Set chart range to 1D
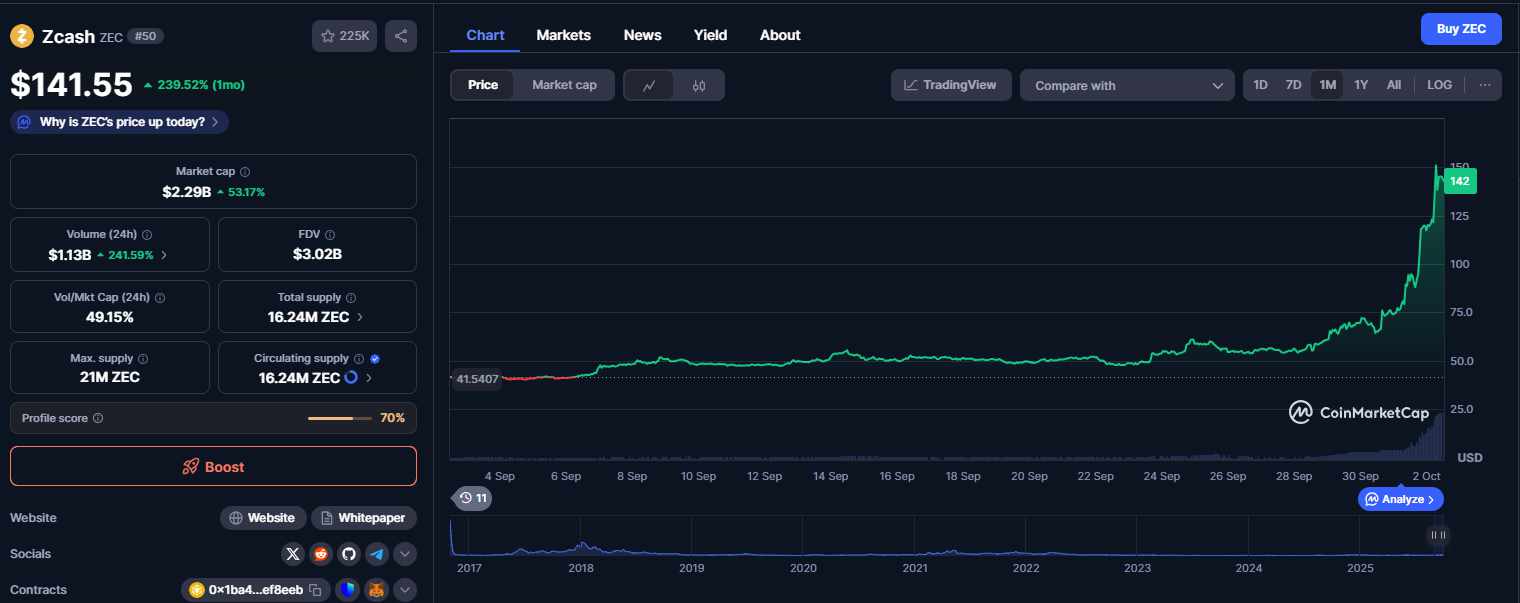 pyautogui.click(x=1261, y=85)
